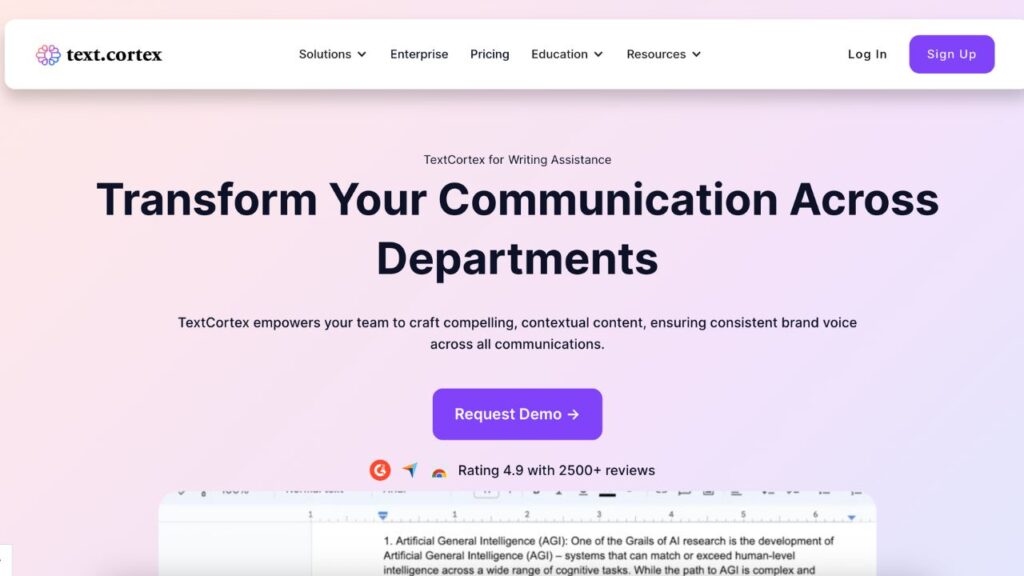Click the AGI paragraph in the document preview
1024x576 pixels.
coord(609,555)
